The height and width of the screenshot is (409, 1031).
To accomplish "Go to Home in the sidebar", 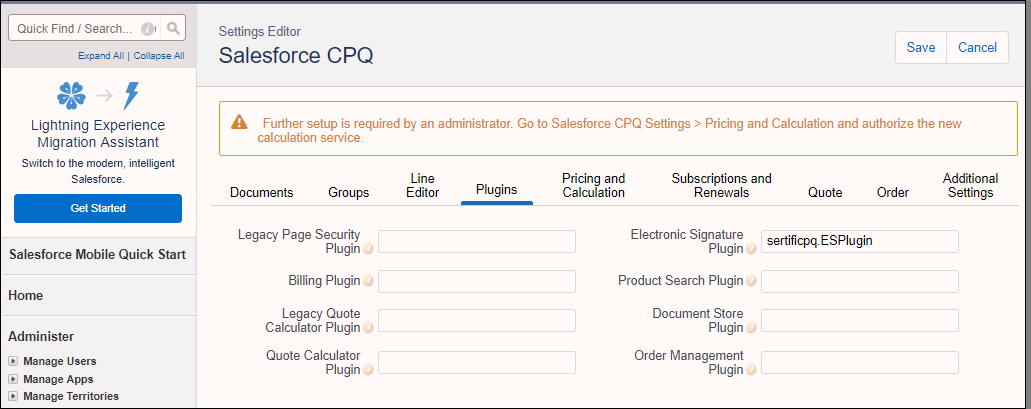I will (x=26, y=296).
